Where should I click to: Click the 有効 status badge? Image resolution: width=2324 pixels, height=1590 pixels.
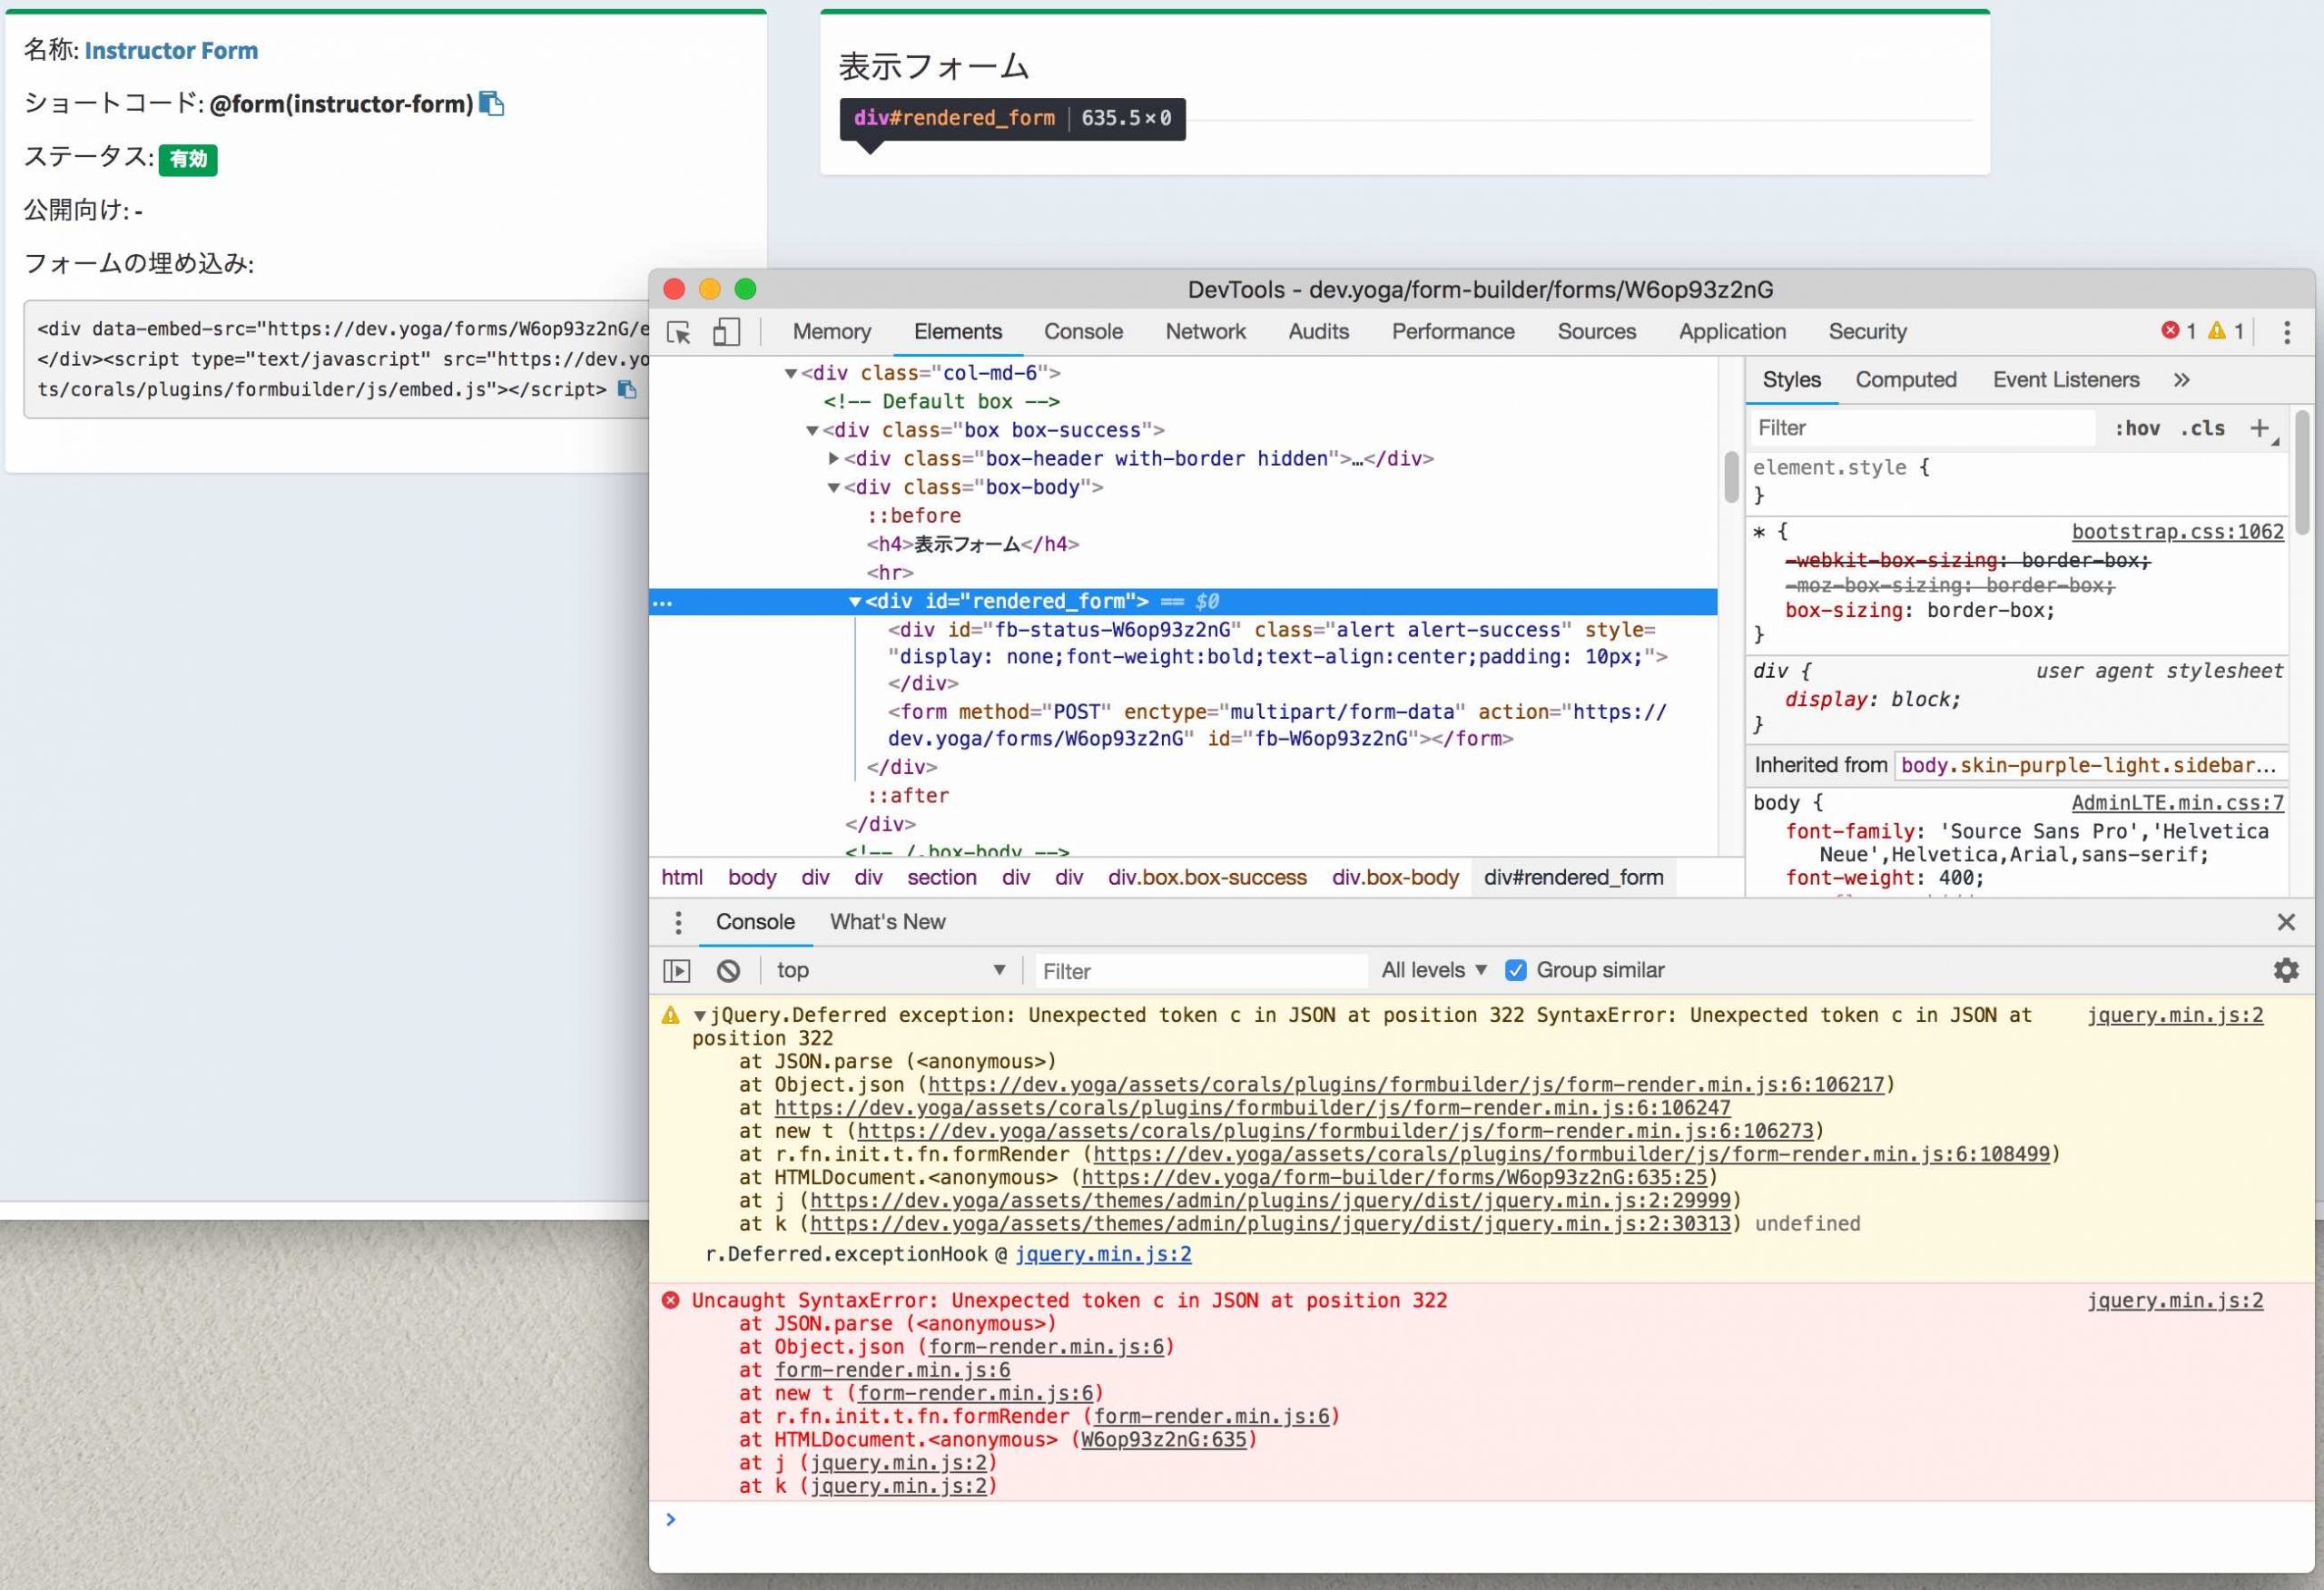188,159
